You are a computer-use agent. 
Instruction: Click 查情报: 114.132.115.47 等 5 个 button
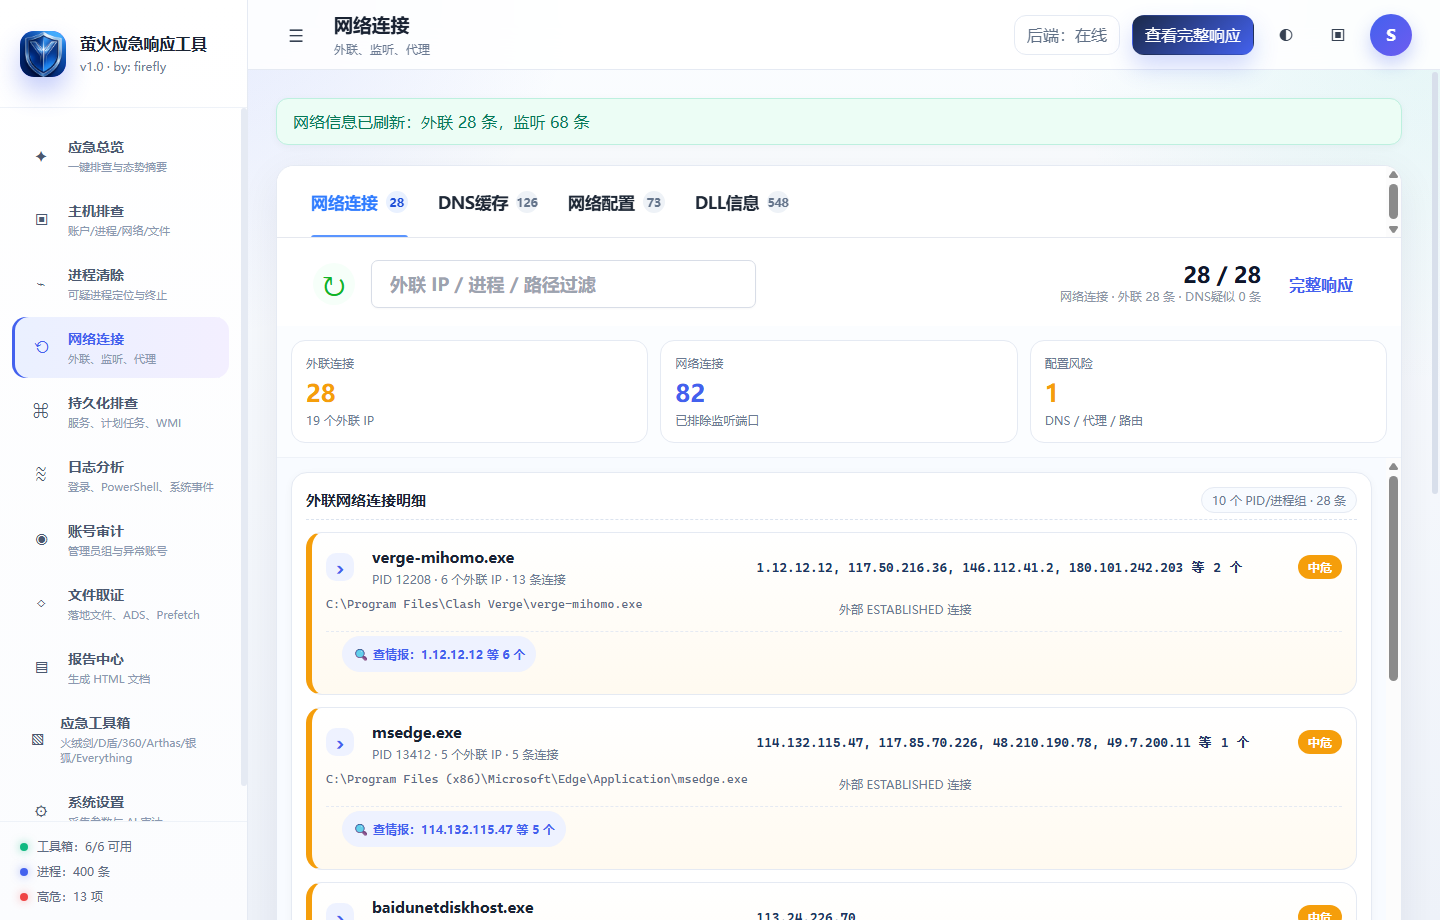pos(454,829)
